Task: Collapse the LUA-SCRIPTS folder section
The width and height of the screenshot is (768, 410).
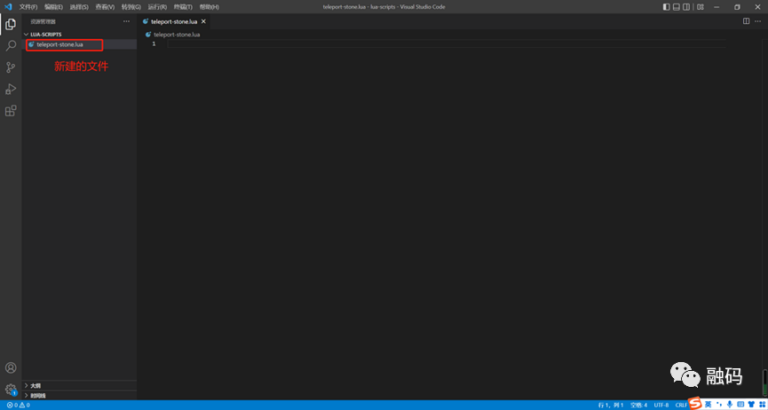Action: tap(47, 34)
